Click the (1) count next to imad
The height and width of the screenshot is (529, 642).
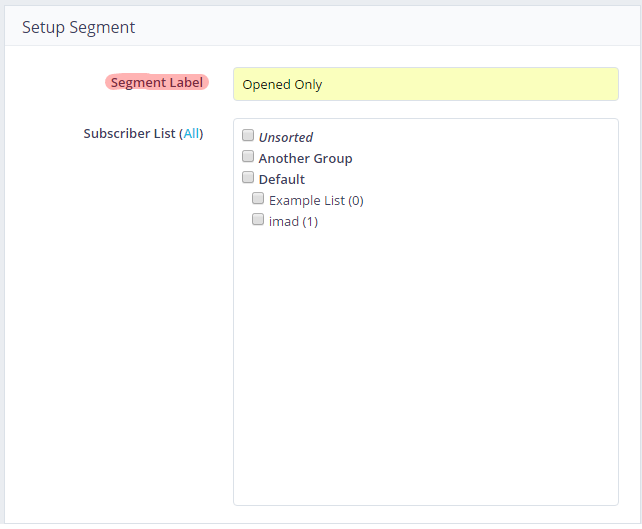click(x=309, y=222)
